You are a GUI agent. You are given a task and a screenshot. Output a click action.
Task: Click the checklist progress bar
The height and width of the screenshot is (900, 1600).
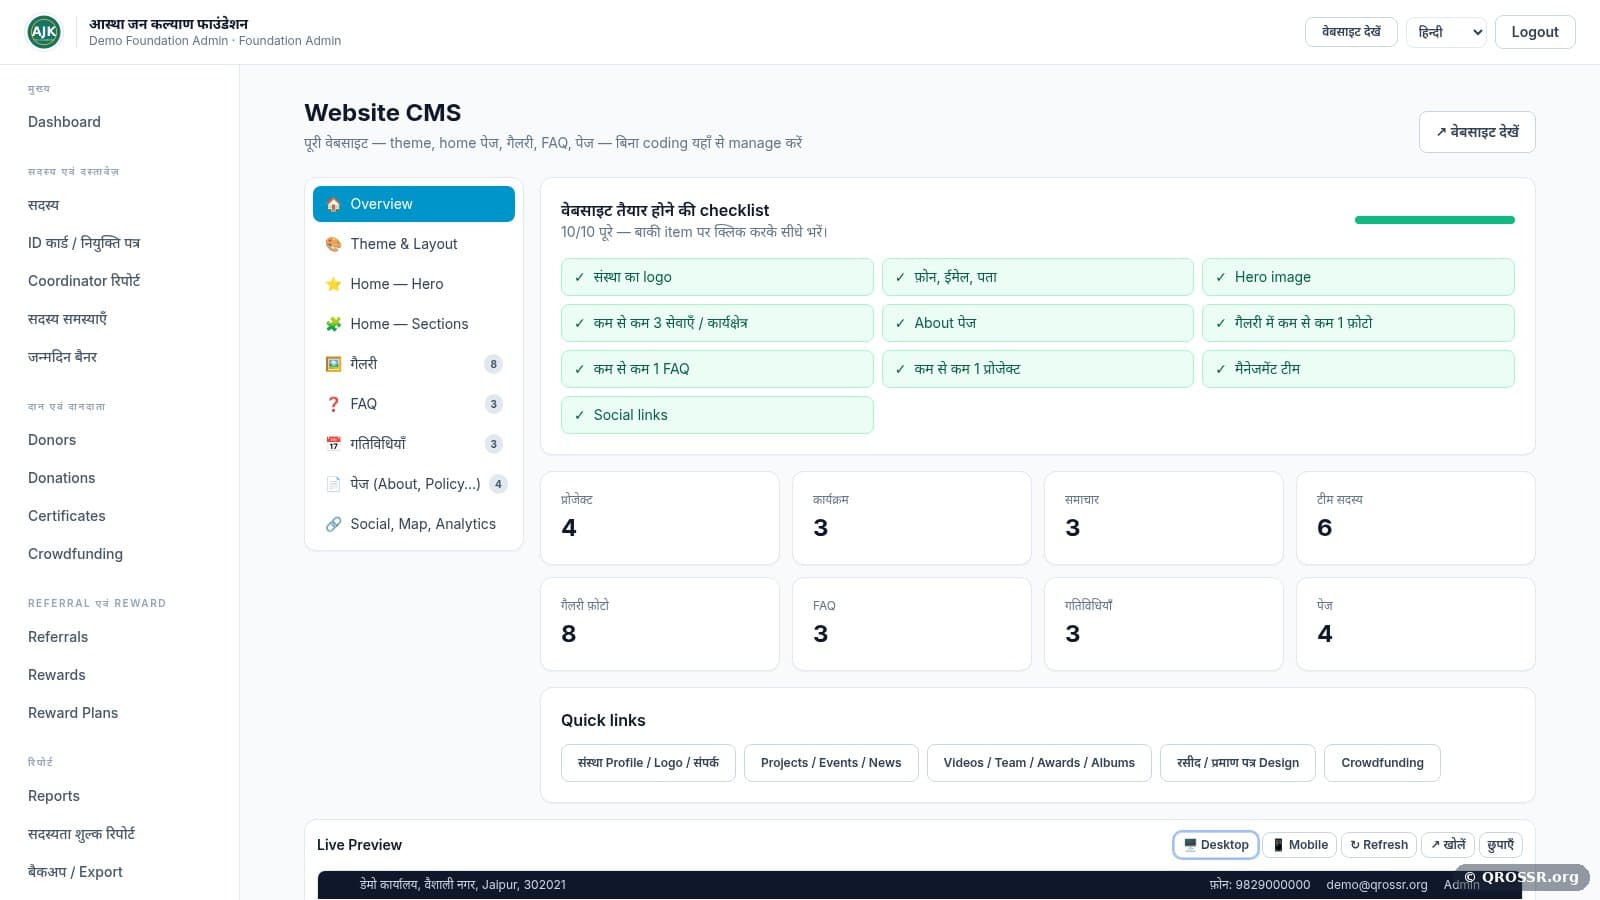pos(1434,220)
